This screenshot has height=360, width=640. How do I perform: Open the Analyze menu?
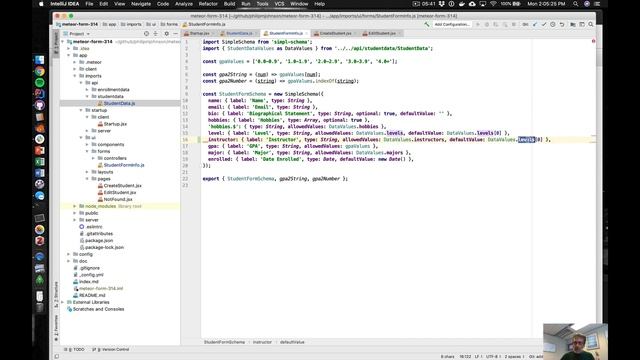184,4
